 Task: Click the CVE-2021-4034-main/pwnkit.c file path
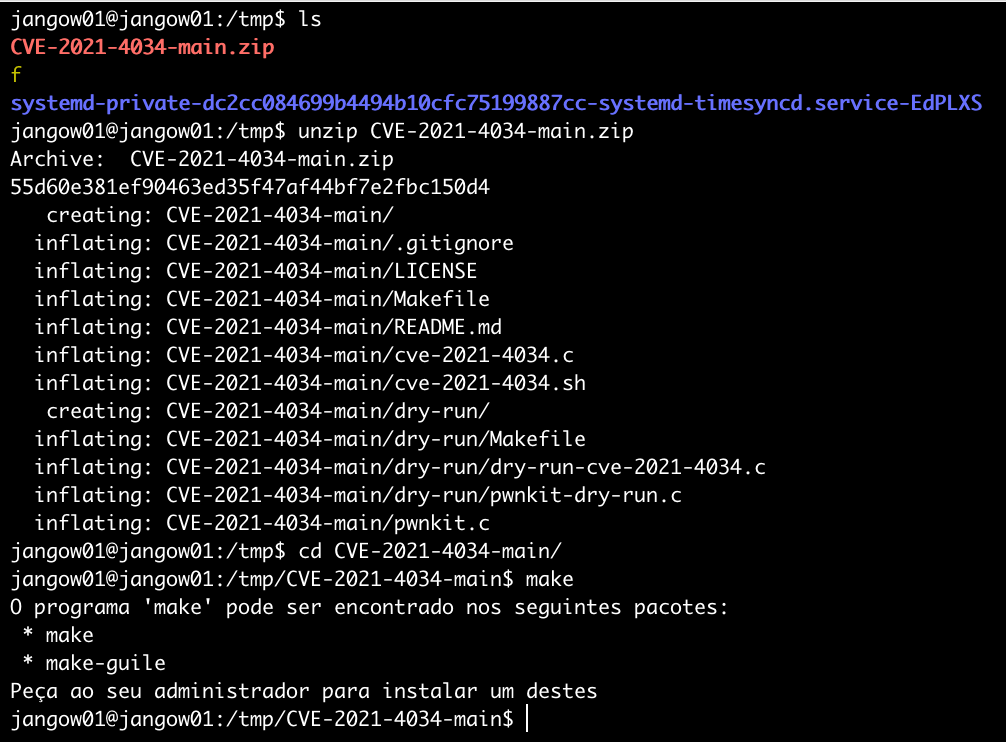tap(327, 523)
